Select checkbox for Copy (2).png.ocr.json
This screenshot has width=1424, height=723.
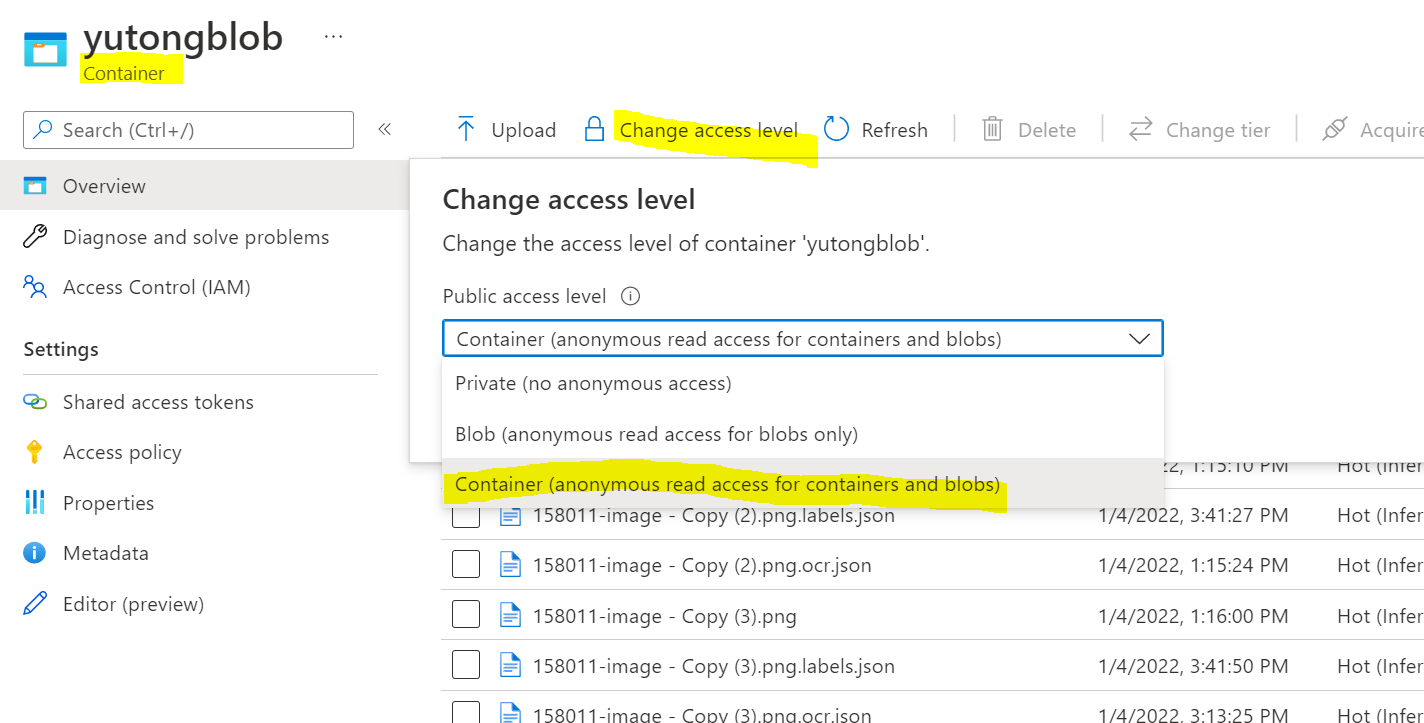click(466, 565)
